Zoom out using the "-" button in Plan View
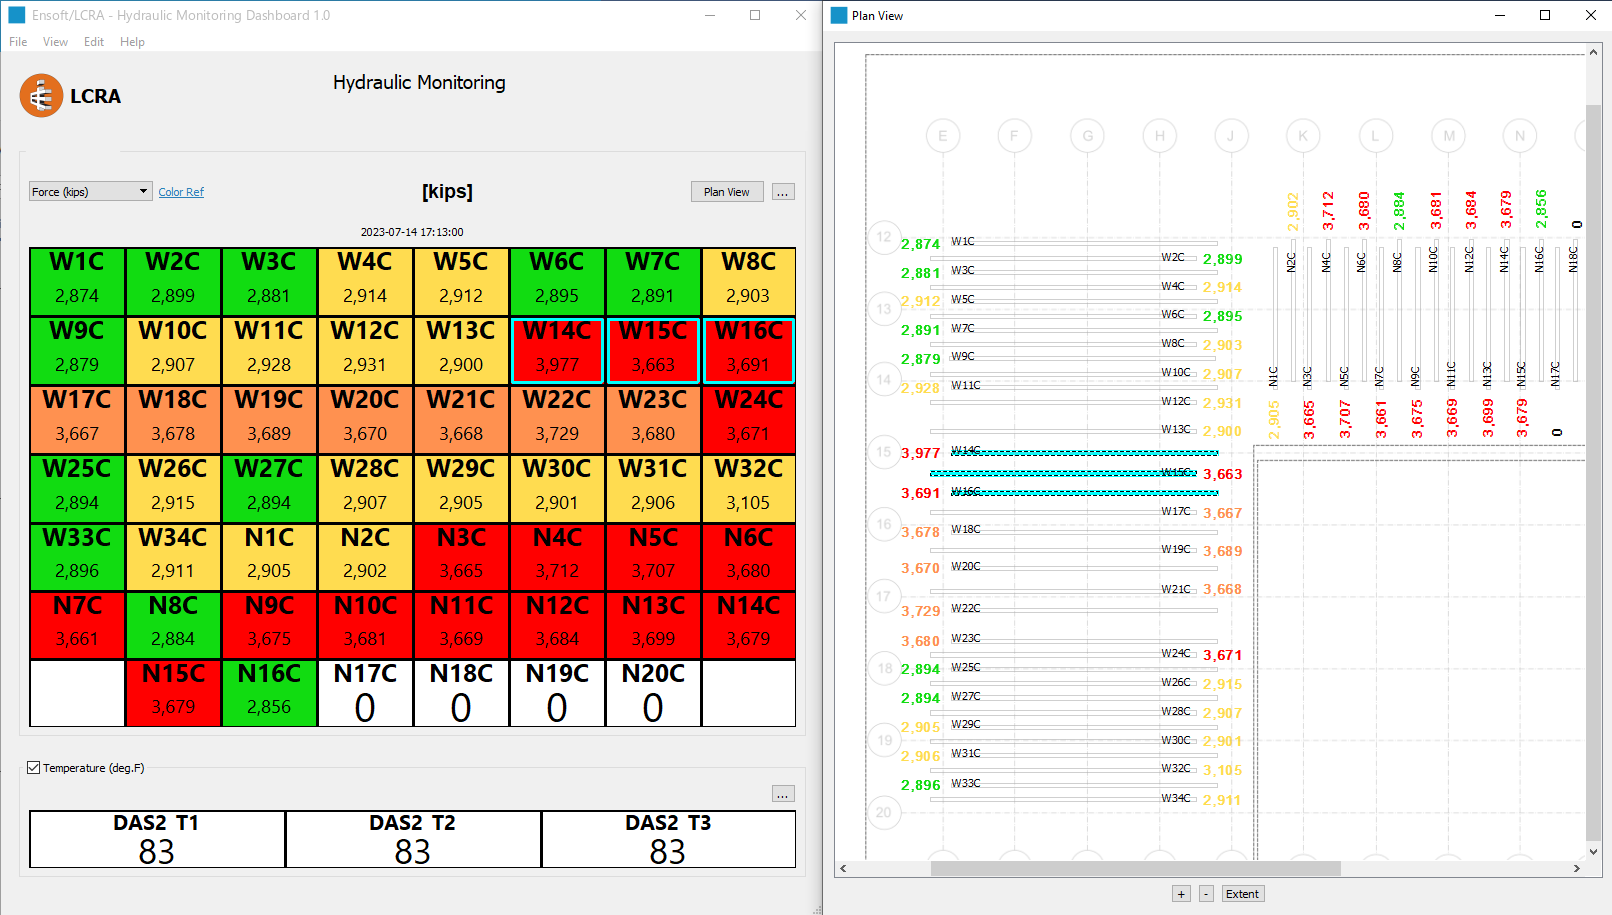The height and width of the screenshot is (915, 1612). [x=1206, y=893]
